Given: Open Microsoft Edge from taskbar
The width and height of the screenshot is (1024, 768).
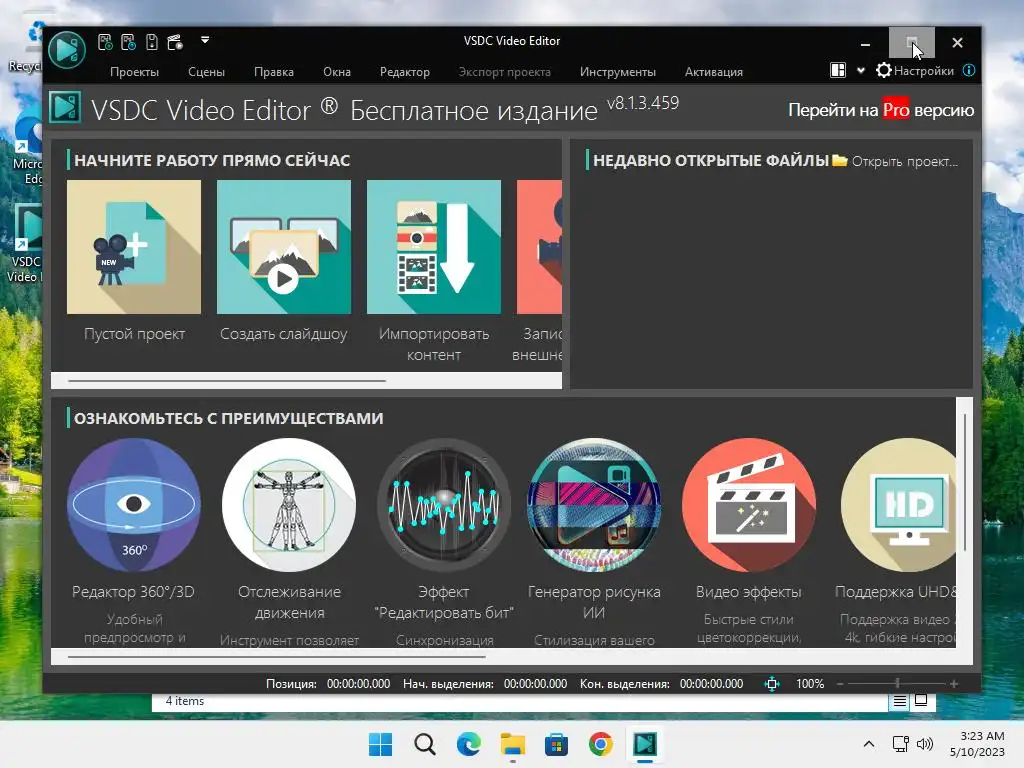Looking at the screenshot, I should [x=468, y=744].
